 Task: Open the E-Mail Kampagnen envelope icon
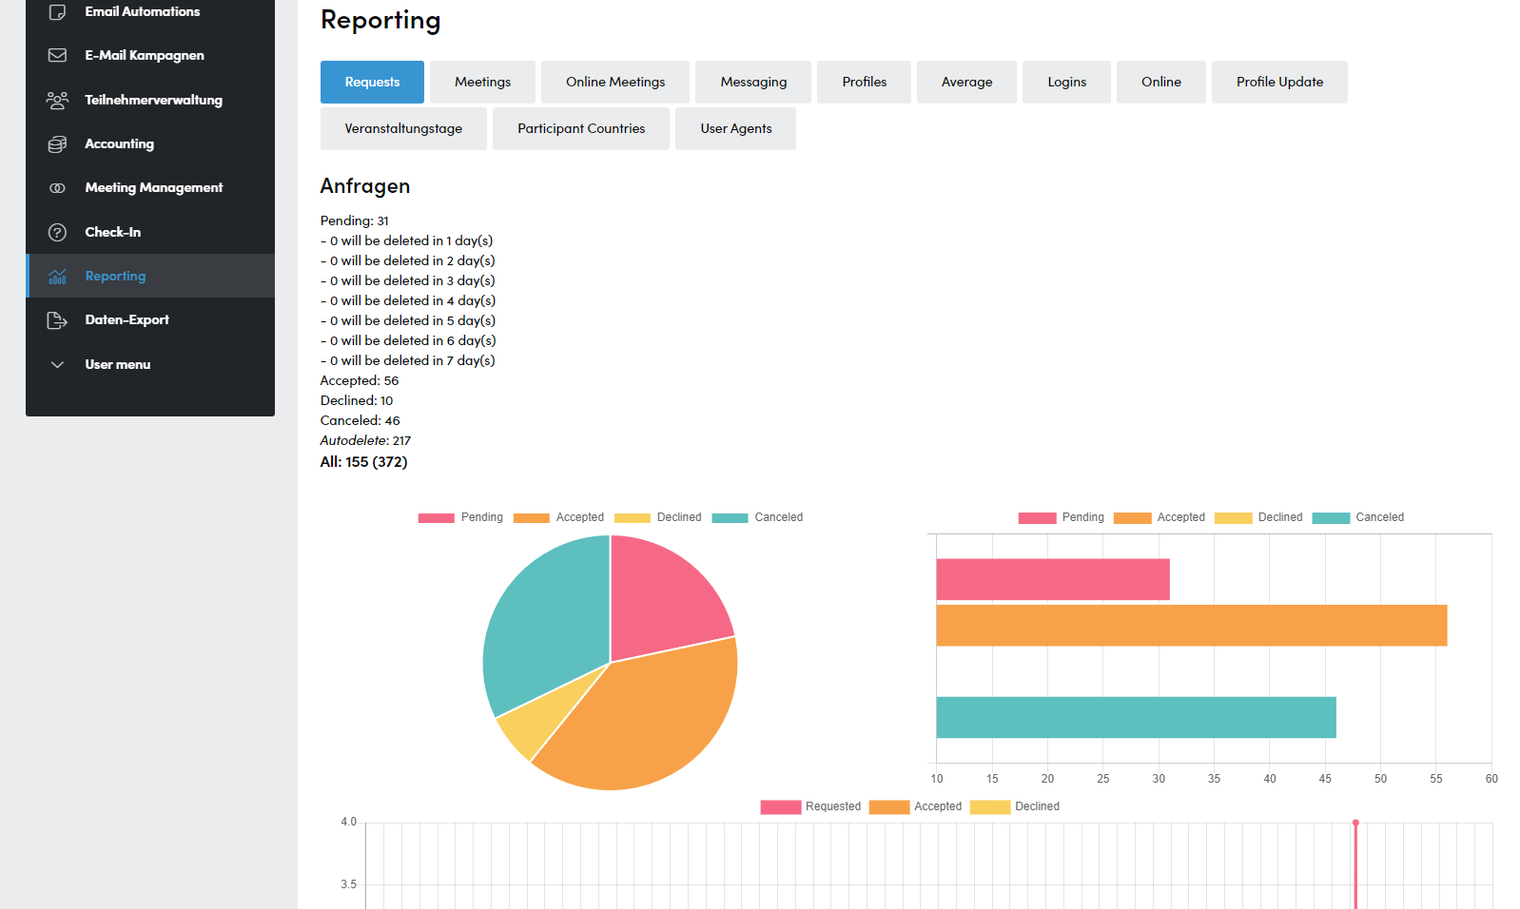[57, 56]
